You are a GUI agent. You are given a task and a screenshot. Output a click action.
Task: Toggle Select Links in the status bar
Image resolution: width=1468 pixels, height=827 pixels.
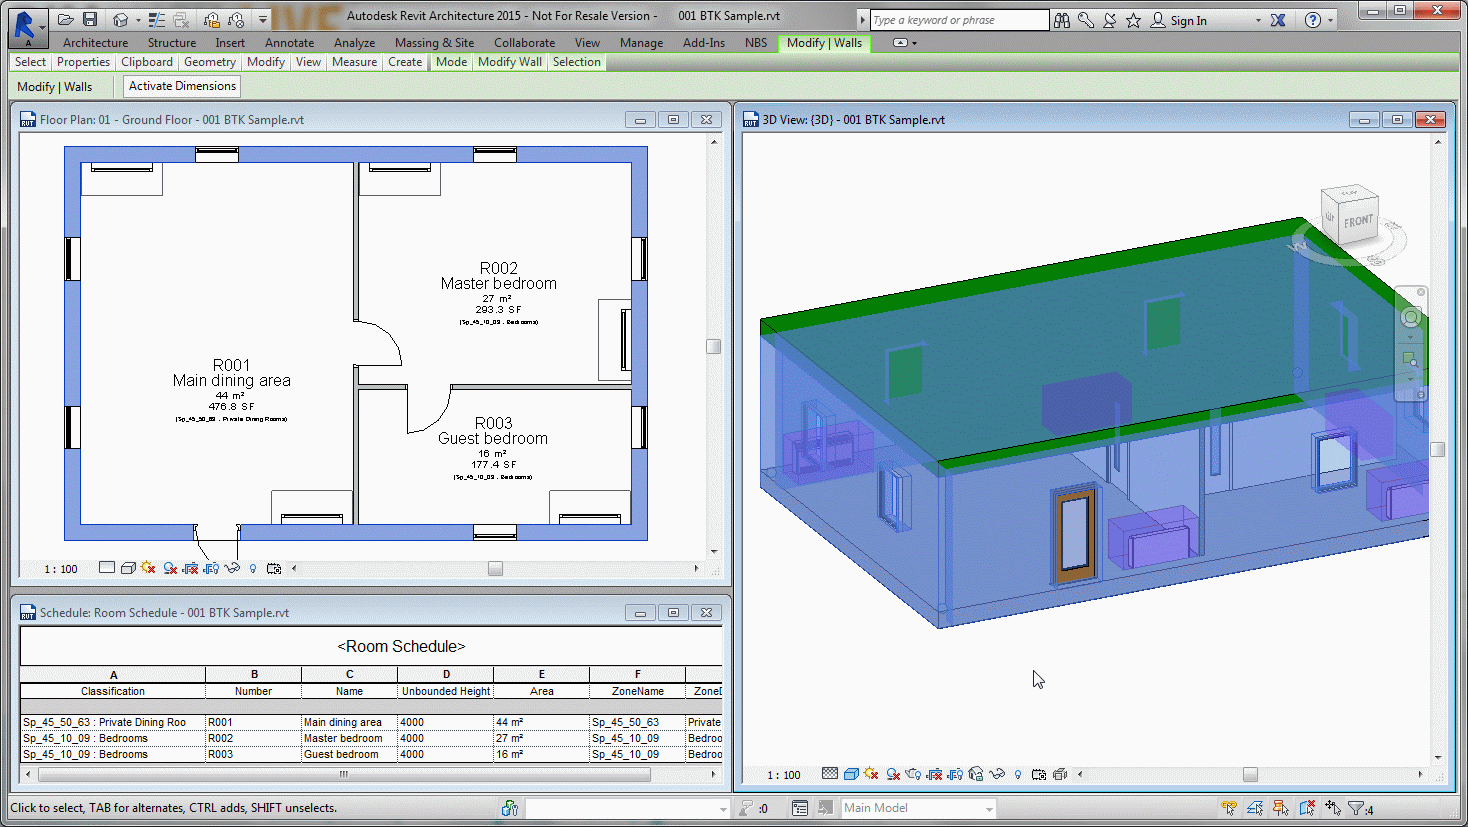pos(1229,808)
